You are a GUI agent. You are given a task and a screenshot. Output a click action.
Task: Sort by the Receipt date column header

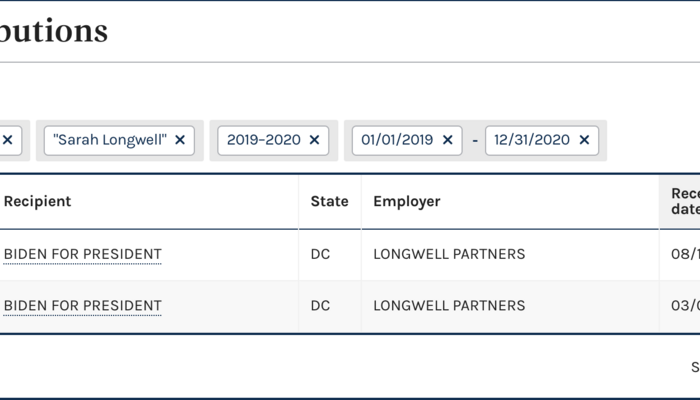tap(684, 201)
